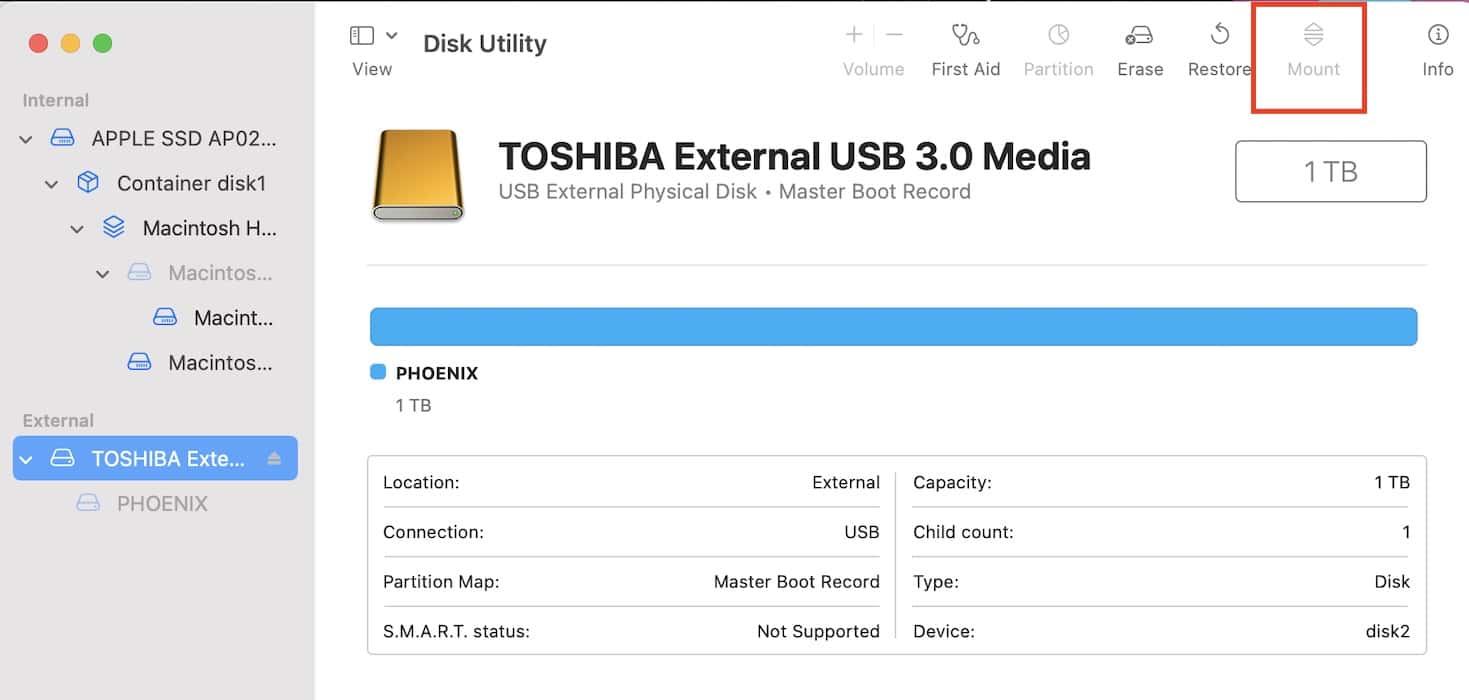Screen dimensions: 1469x700
Task: Click the Info icon in toolbar
Action: tap(1437, 36)
